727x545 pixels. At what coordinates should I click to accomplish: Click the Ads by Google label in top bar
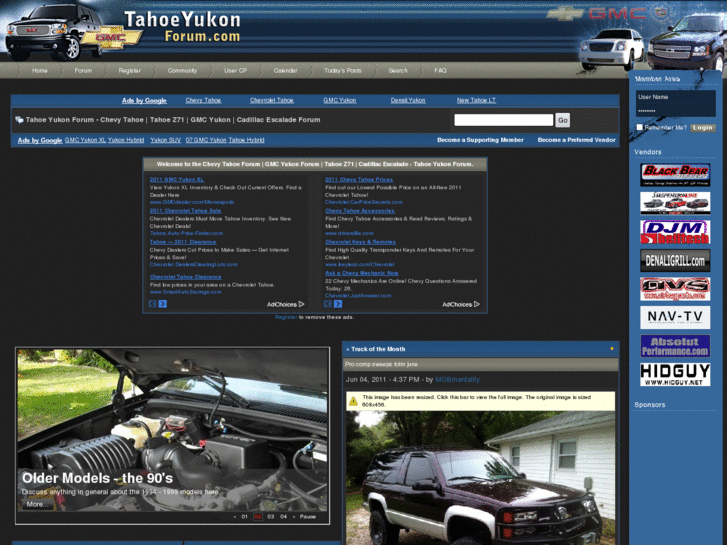tap(144, 100)
